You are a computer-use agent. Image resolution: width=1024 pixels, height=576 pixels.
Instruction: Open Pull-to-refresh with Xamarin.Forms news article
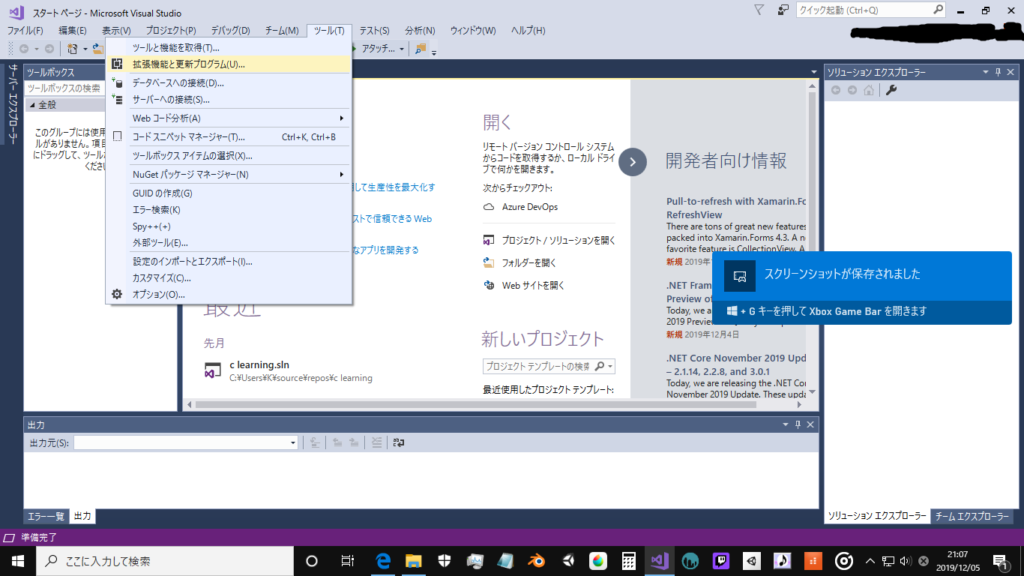[x=736, y=208]
